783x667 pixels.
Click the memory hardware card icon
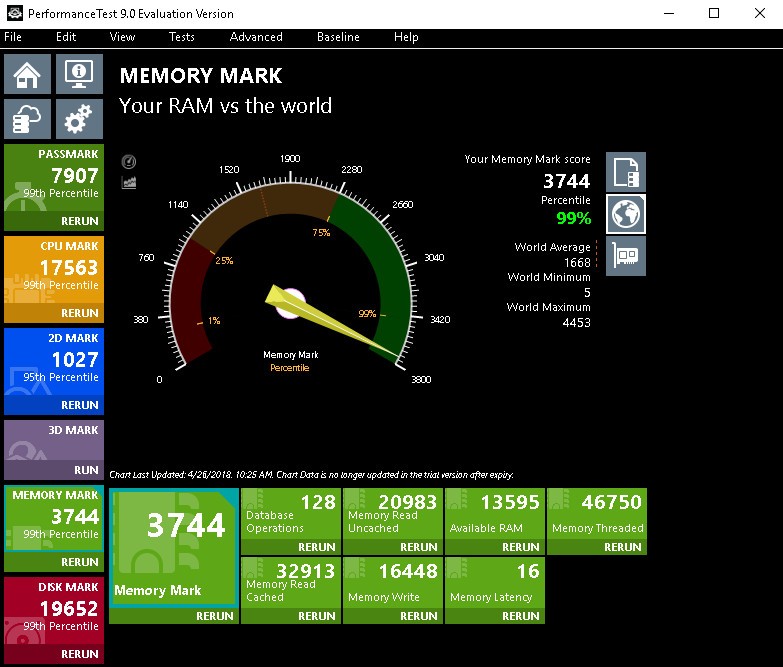(x=626, y=256)
